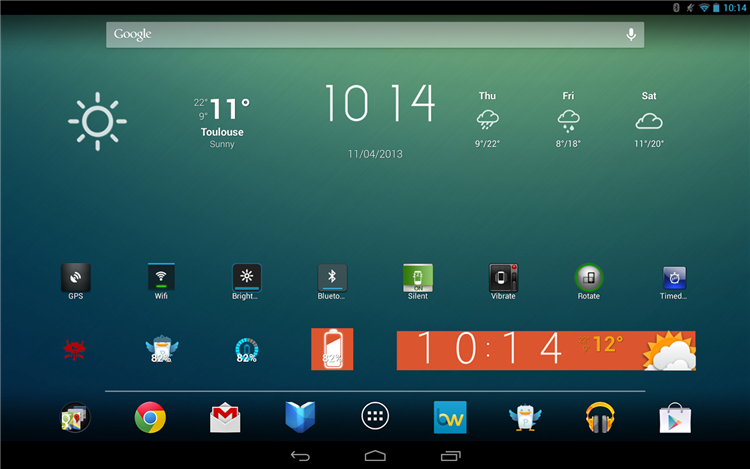Tap the Android home button

pyautogui.click(x=375, y=456)
